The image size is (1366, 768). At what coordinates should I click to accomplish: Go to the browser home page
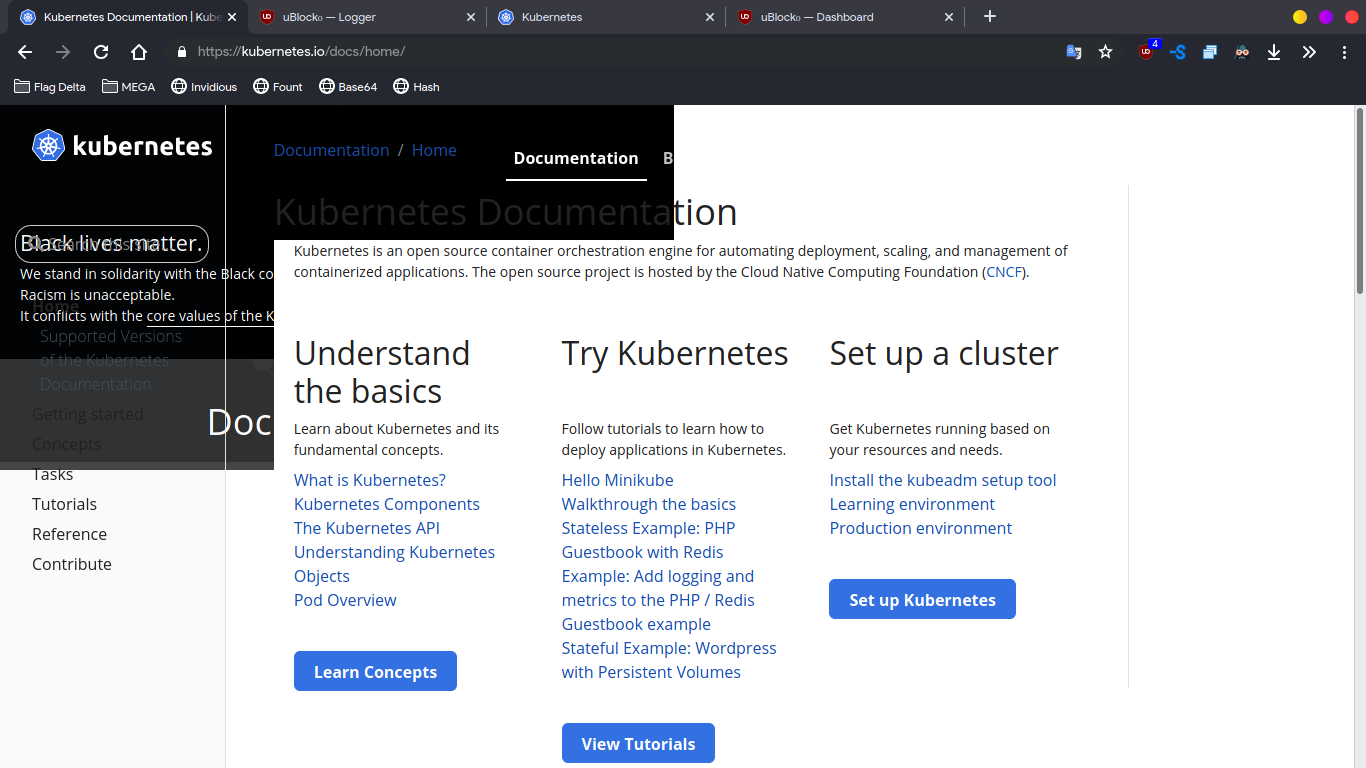139,52
